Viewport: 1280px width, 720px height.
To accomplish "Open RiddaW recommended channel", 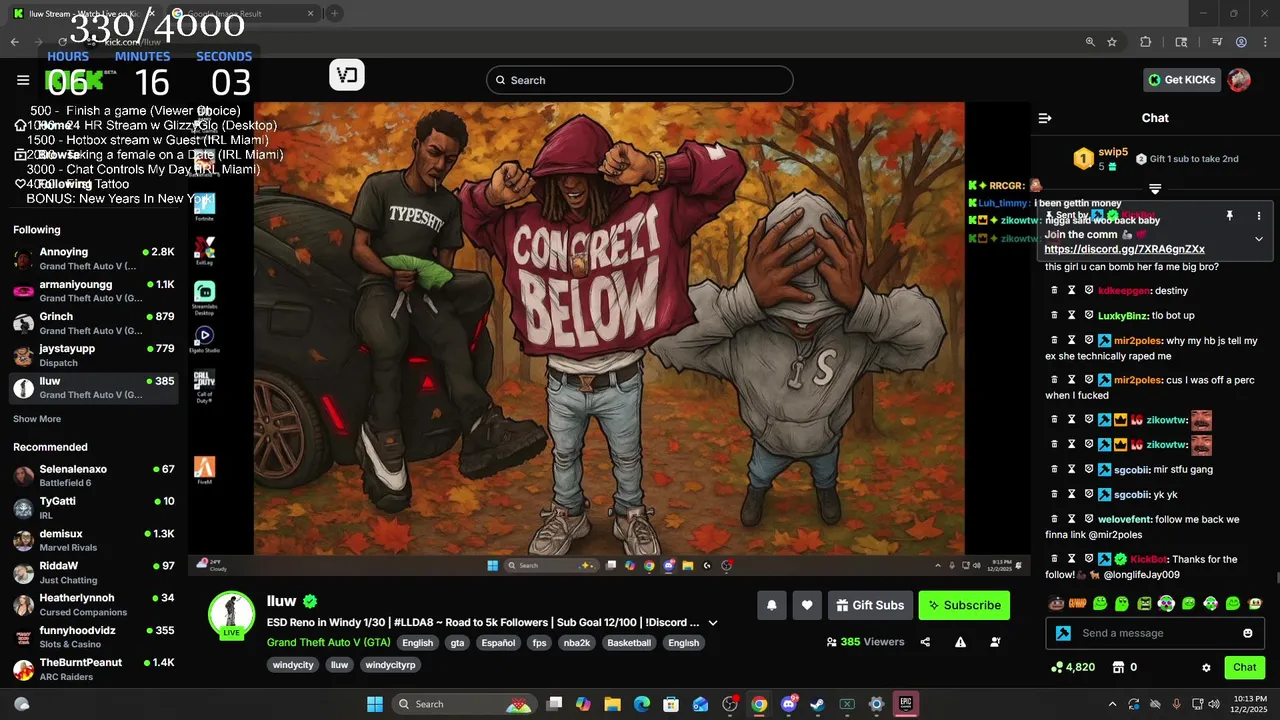I will [x=94, y=572].
